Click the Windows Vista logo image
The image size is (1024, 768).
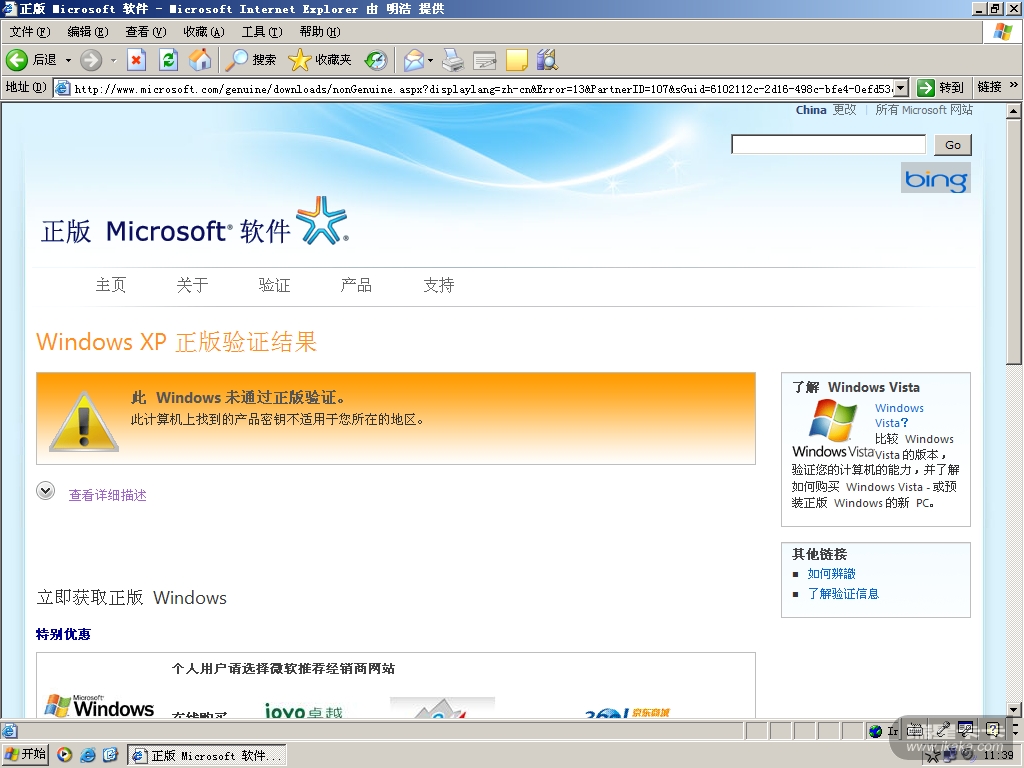point(833,428)
